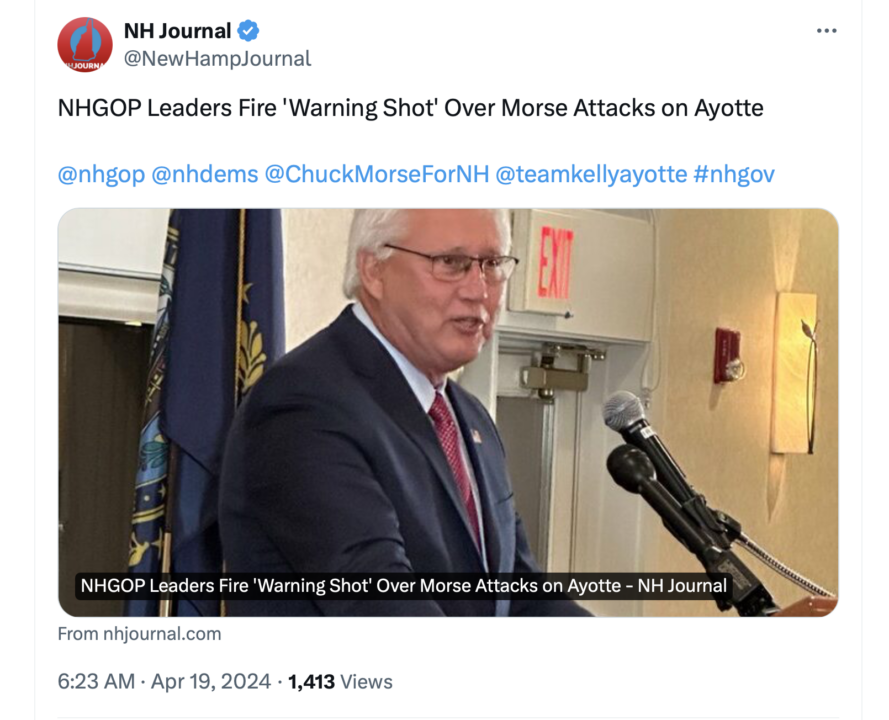This screenshot has width=889, height=720.
Task: Visit the @NewHampJournal handle
Action: [217, 58]
